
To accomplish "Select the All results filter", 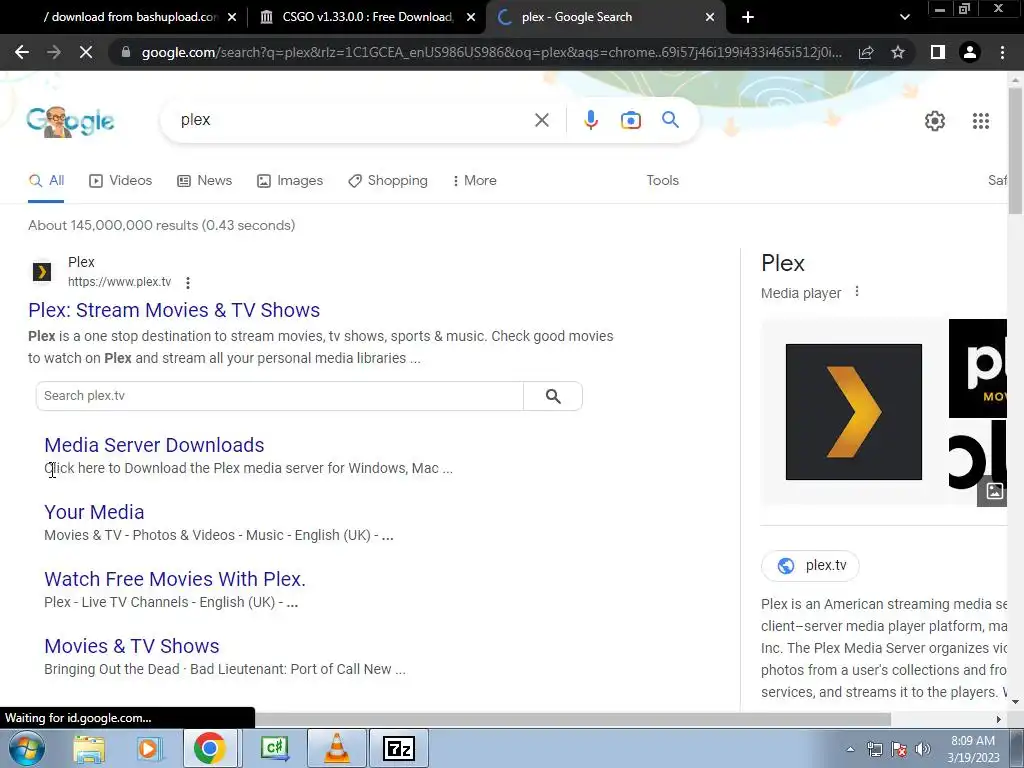I will 46,181.
